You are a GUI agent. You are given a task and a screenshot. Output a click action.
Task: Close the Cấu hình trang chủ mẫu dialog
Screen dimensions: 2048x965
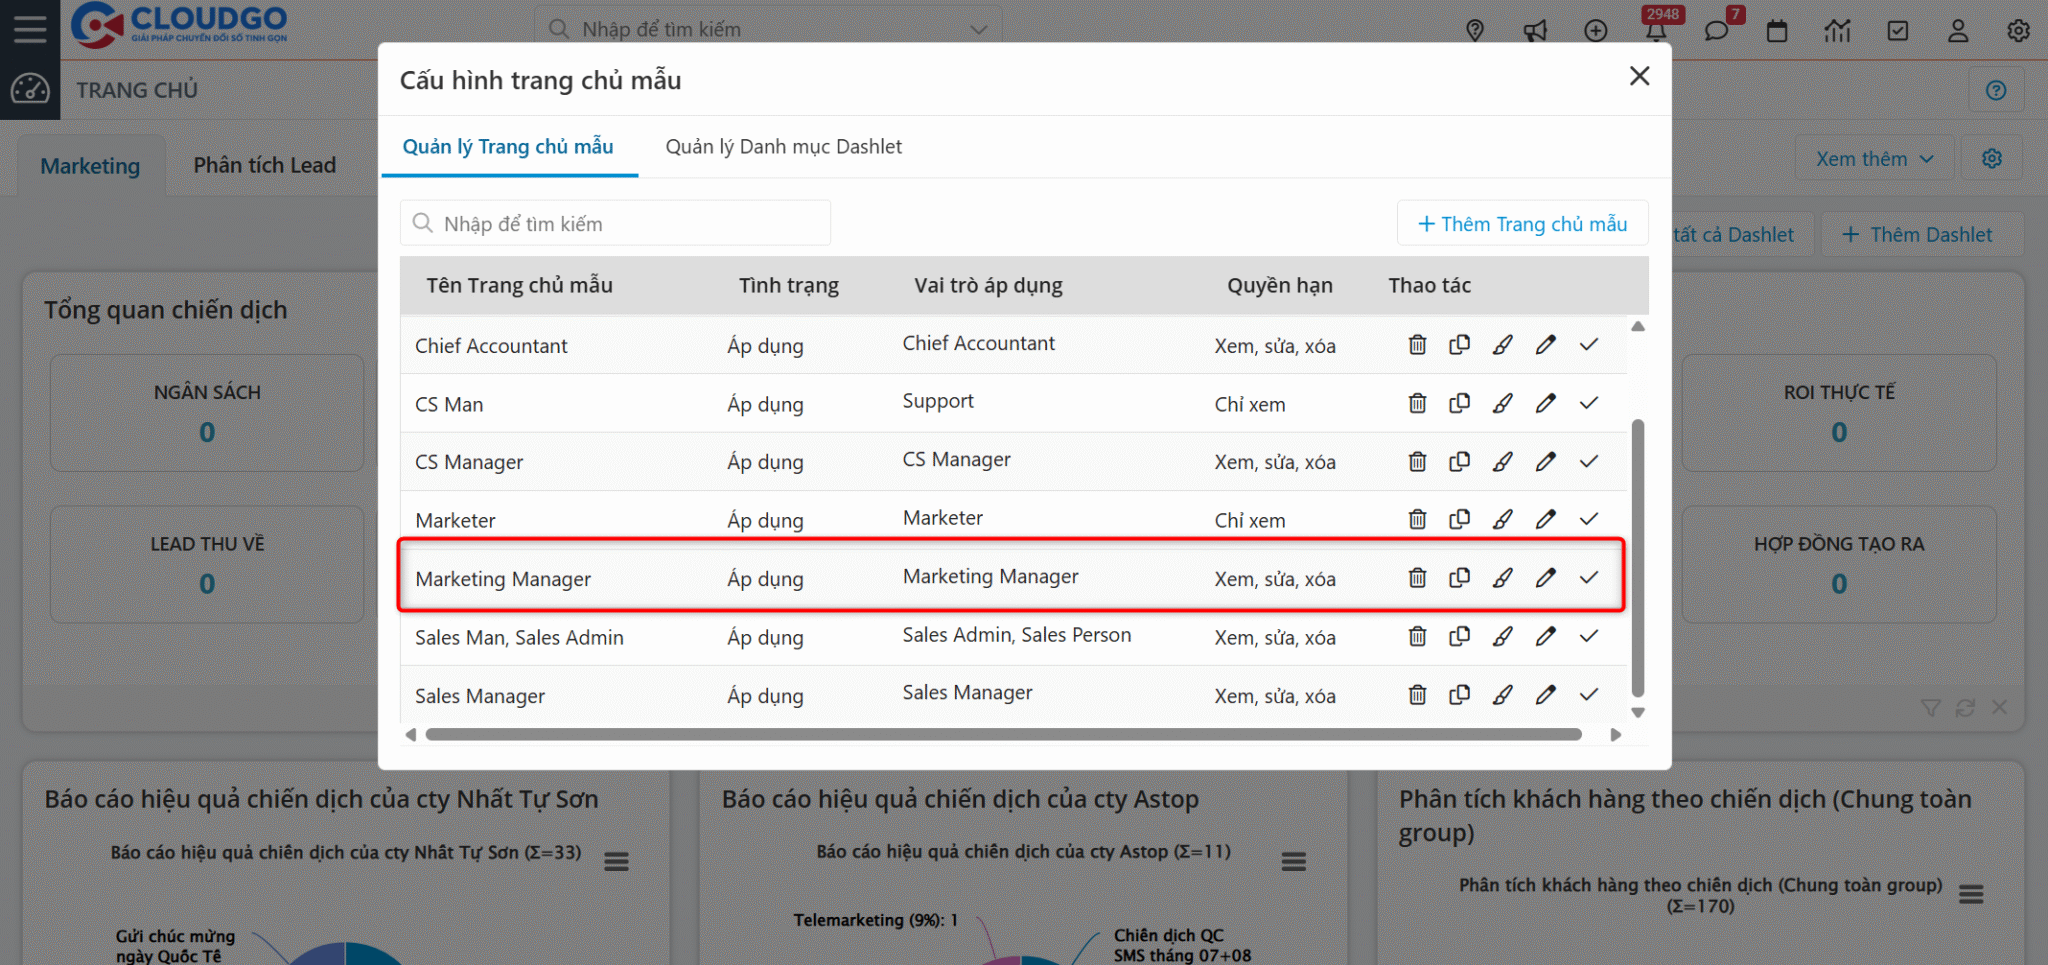click(x=1639, y=76)
